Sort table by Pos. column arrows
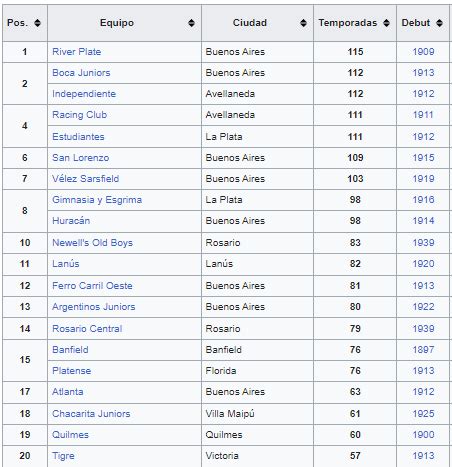The width and height of the screenshot is (452, 467). [x=38, y=23]
